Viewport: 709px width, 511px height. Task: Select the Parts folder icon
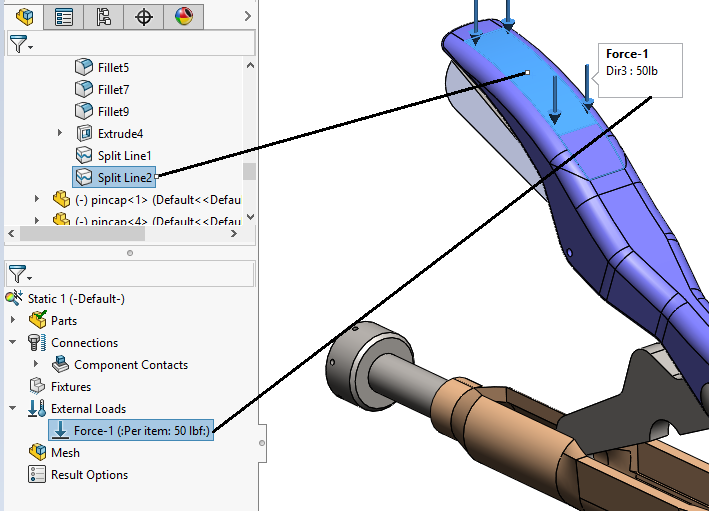point(38,320)
